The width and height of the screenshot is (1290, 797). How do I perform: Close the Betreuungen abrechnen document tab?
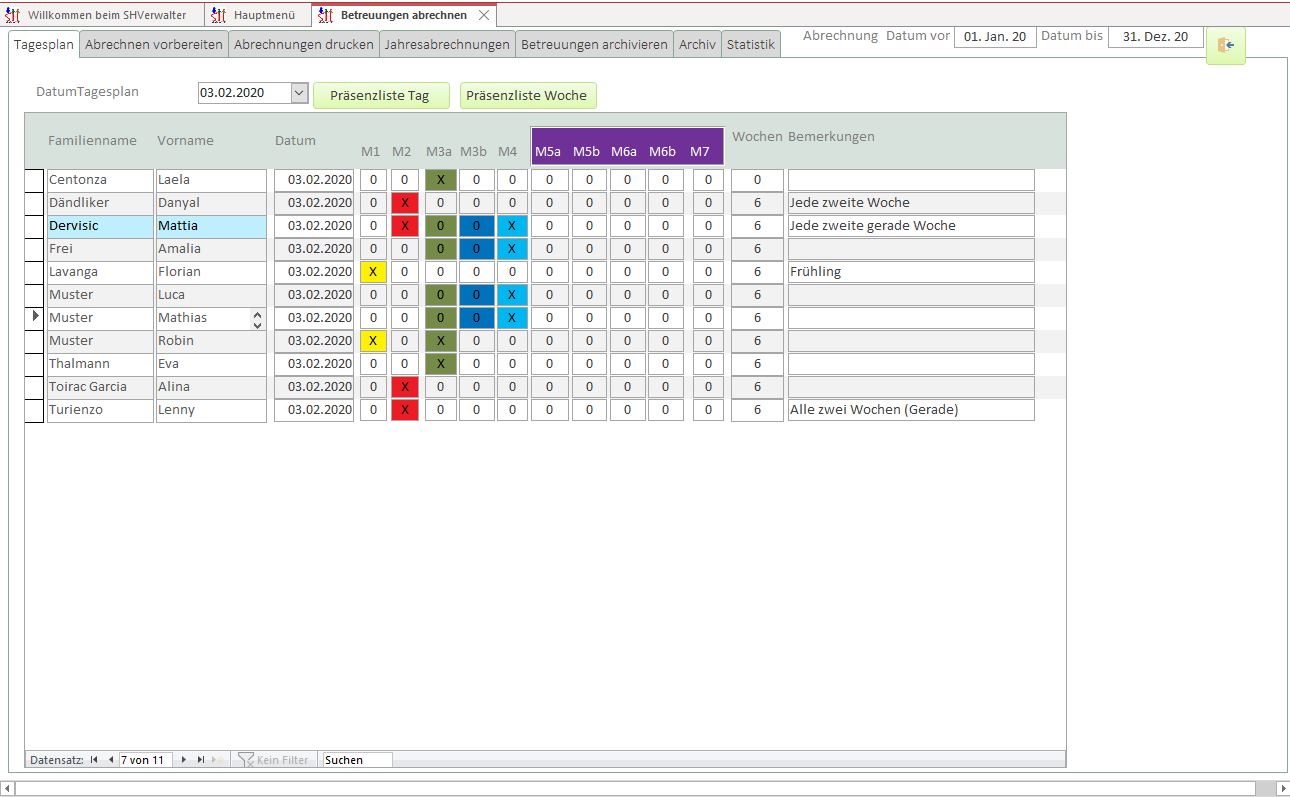click(484, 15)
